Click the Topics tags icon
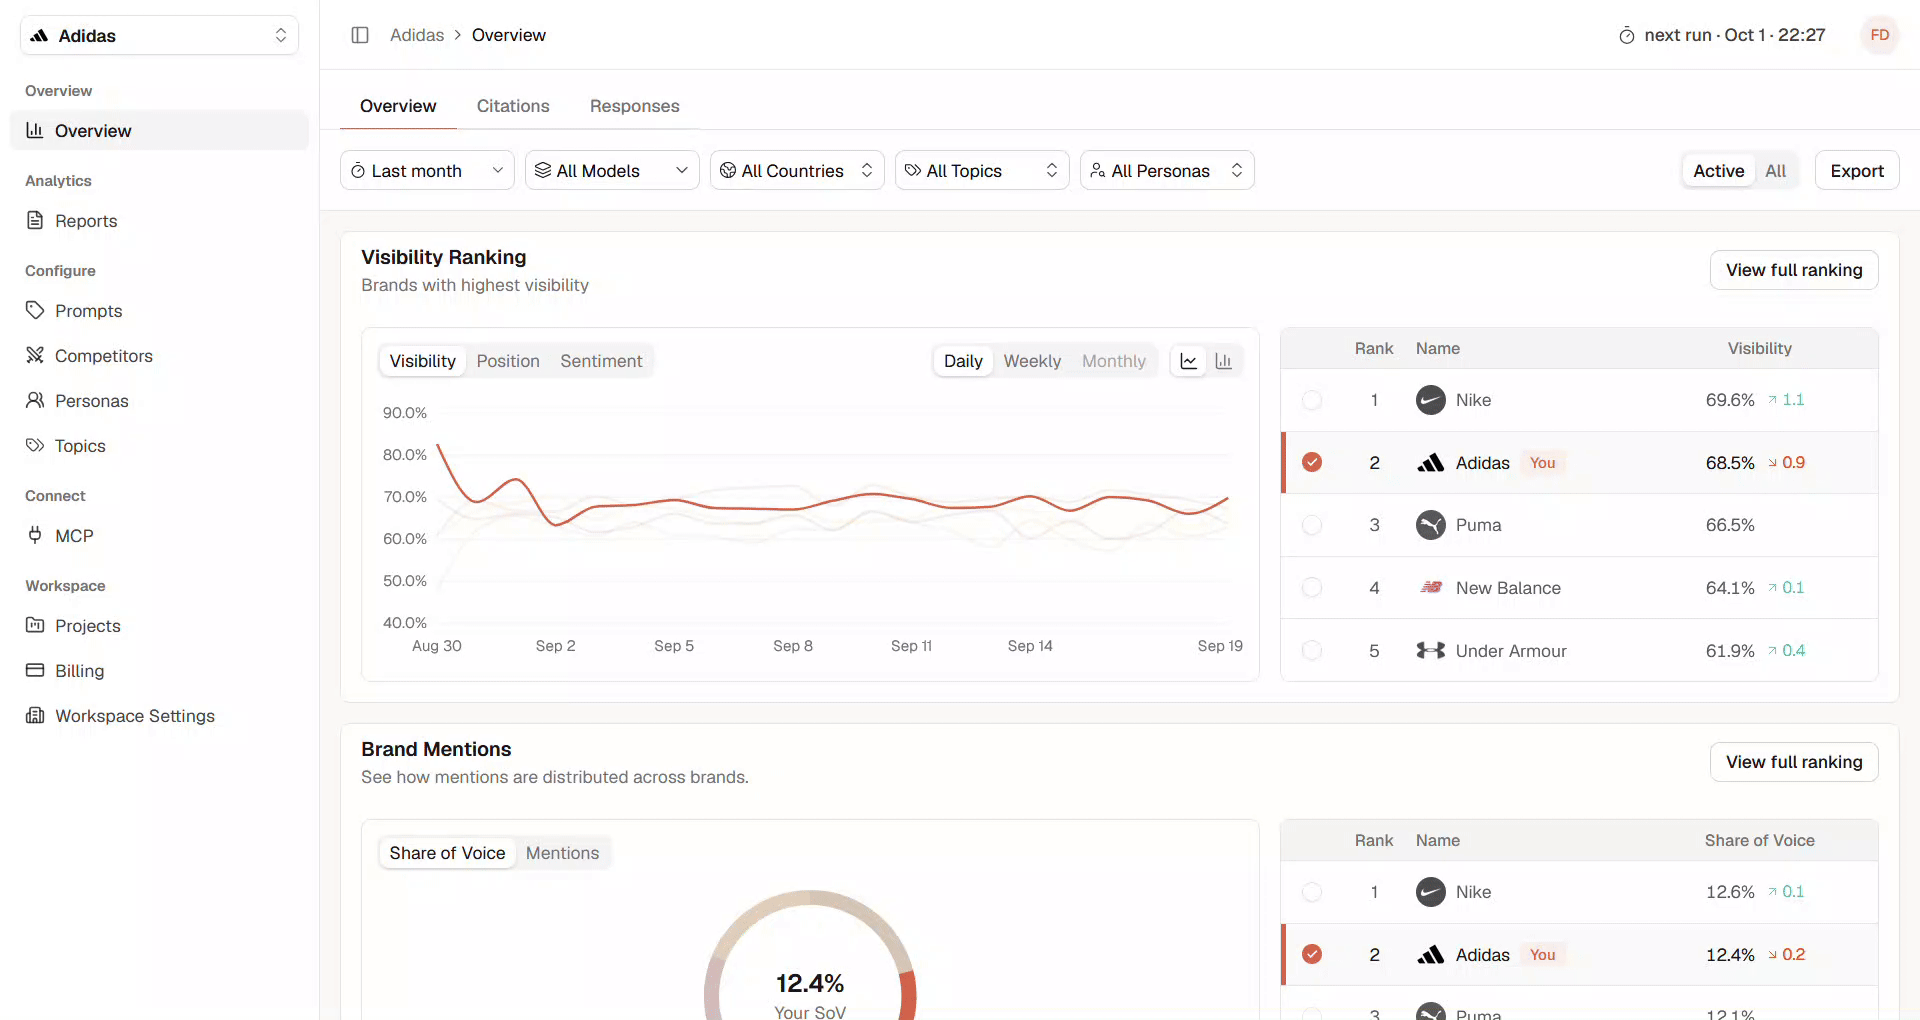The height and width of the screenshot is (1020, 1920). click(x=35, y=445)
